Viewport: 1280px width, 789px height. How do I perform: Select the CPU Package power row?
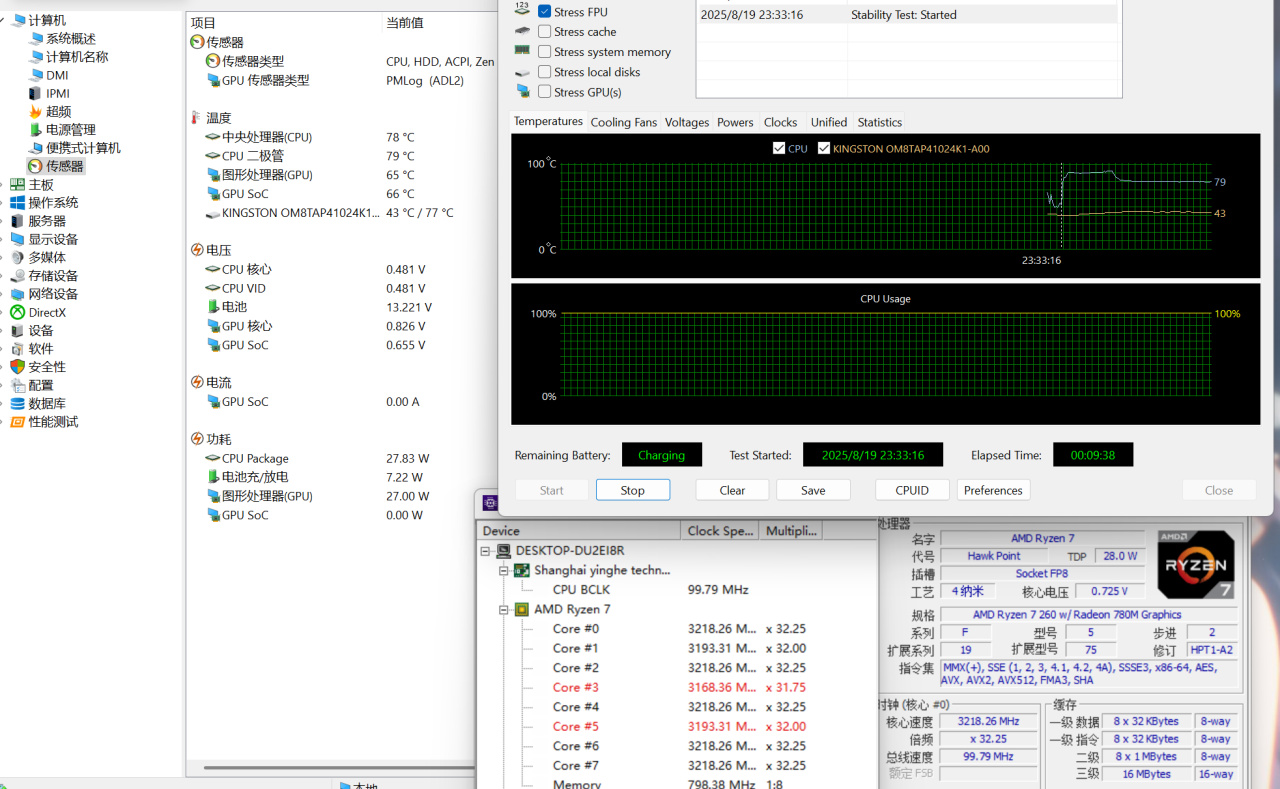(340, 458)
